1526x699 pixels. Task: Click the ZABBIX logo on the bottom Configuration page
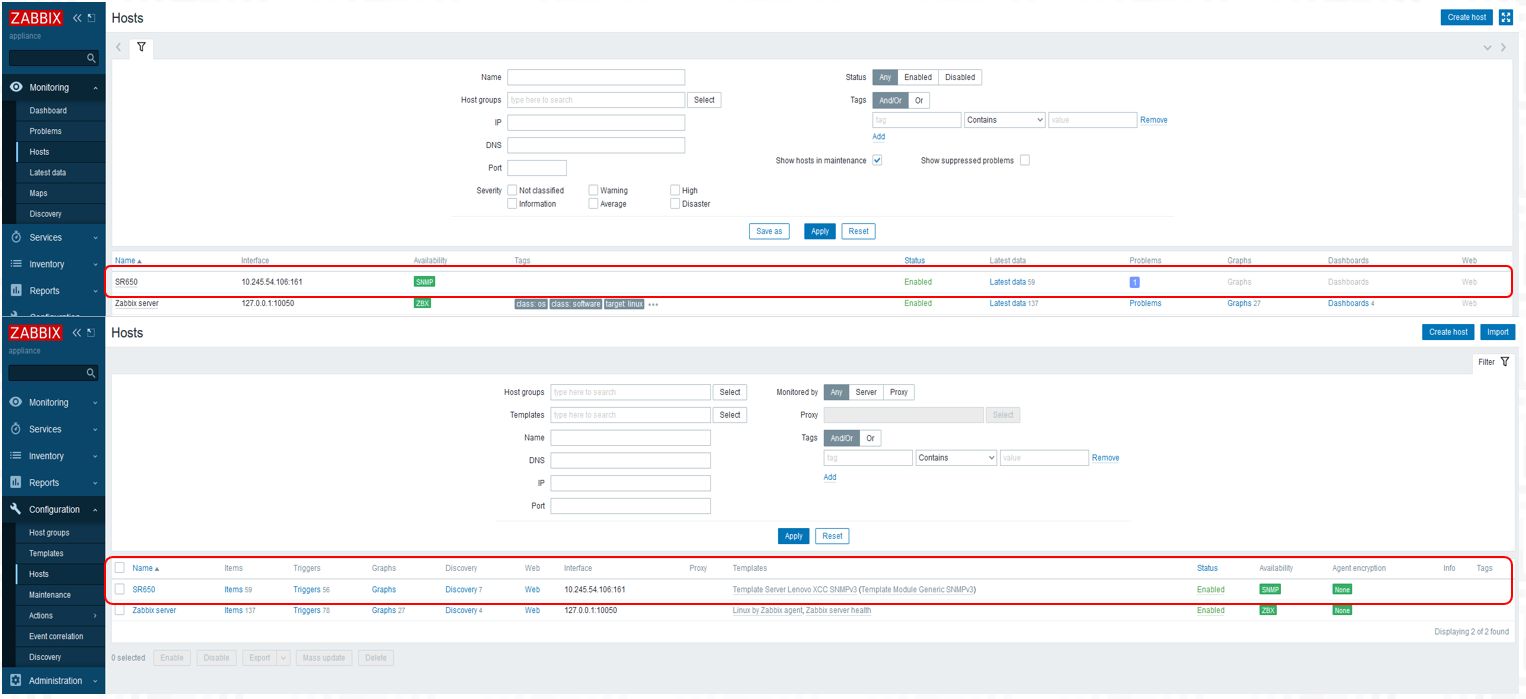tap(37, 332)
